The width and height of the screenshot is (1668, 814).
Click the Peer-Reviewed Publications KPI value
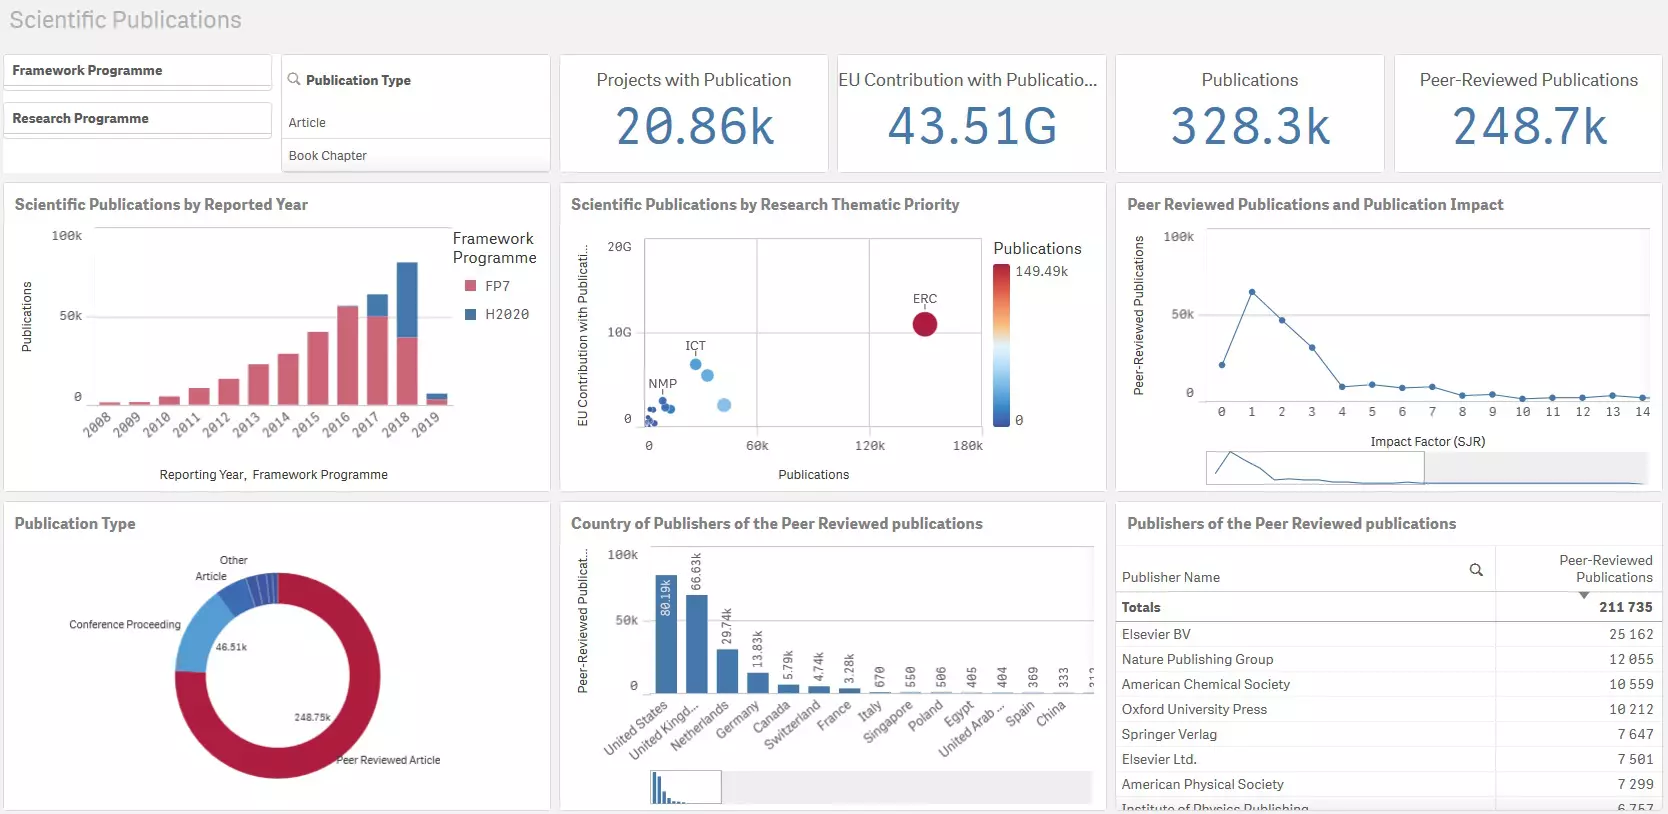(1528, 127)
